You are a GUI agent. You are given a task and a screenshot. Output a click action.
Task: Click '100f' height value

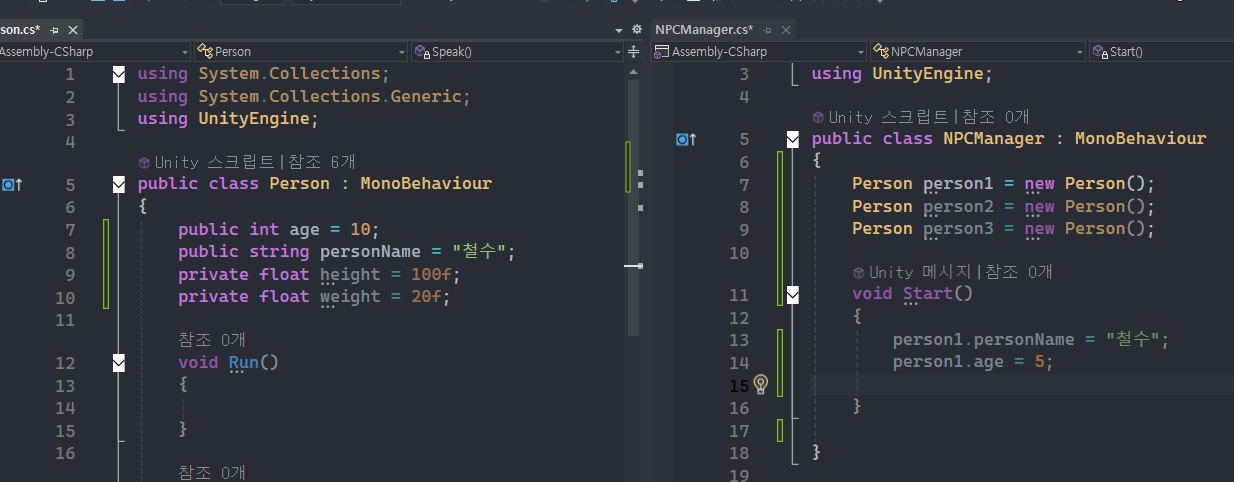[431, 274]
